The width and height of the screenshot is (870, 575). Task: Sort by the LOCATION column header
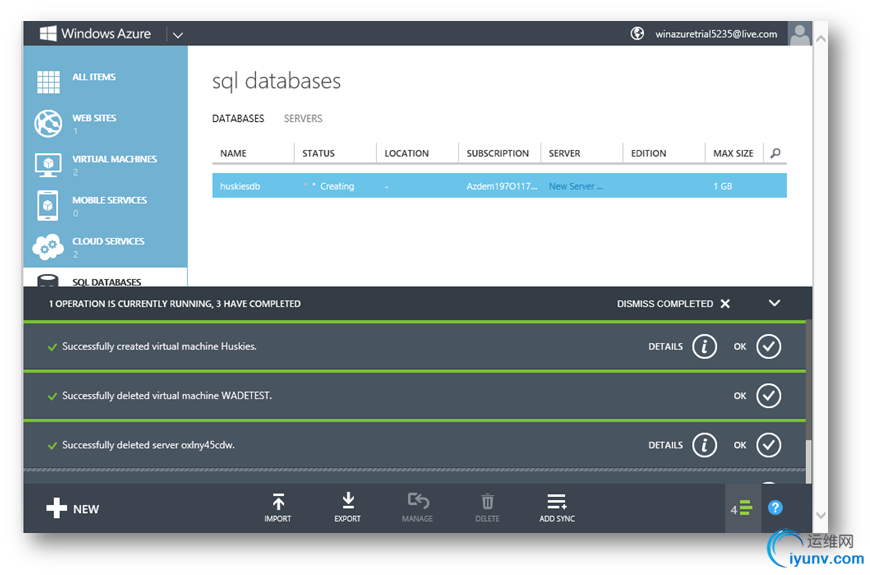coord(407,153)
